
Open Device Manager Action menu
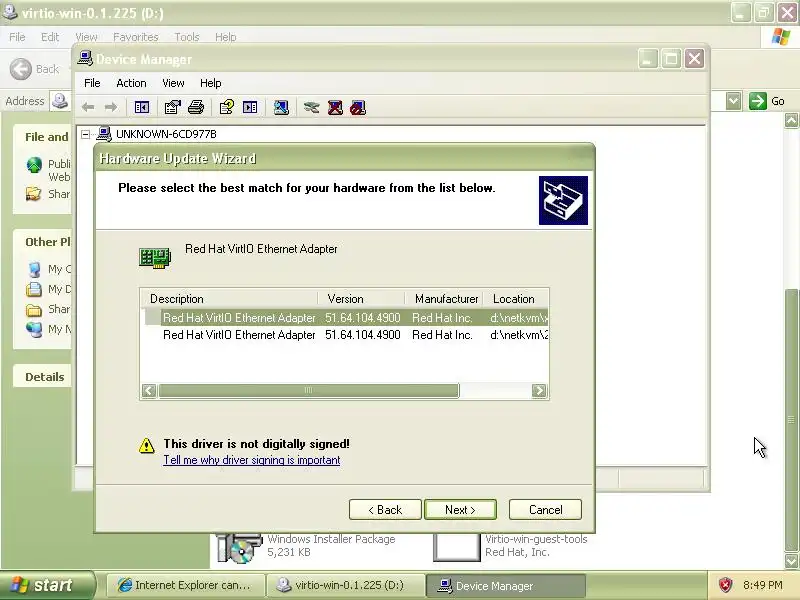(x=131, y=83)
